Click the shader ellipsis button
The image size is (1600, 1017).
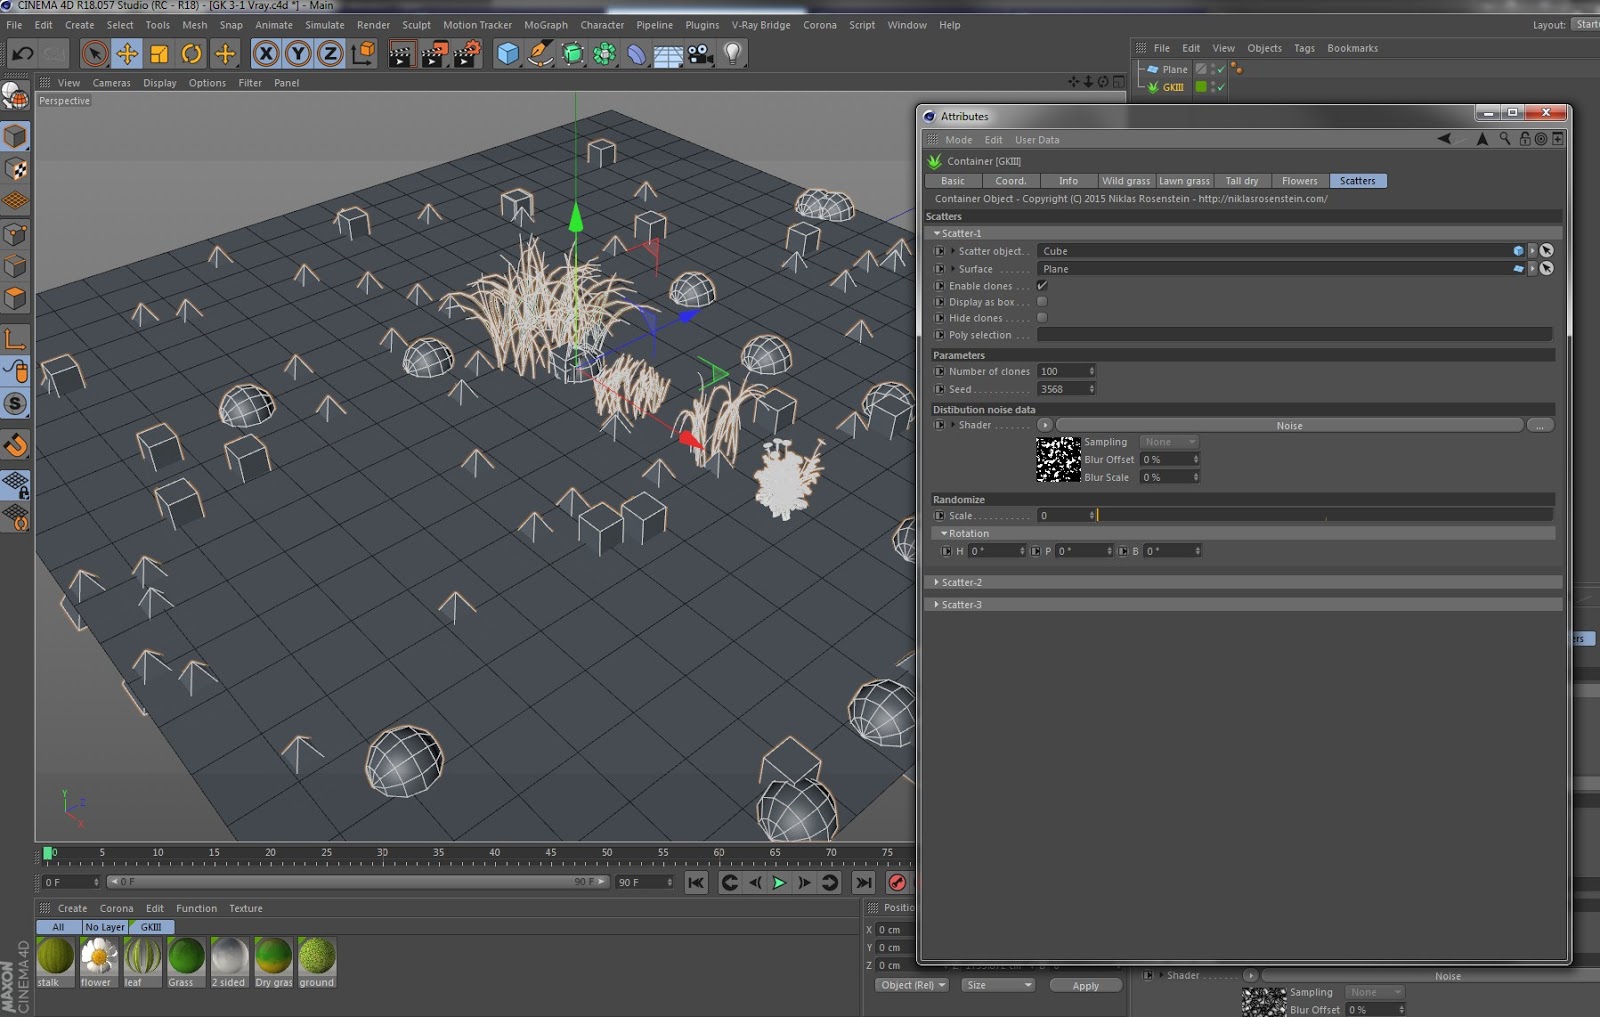(1540, 425)
